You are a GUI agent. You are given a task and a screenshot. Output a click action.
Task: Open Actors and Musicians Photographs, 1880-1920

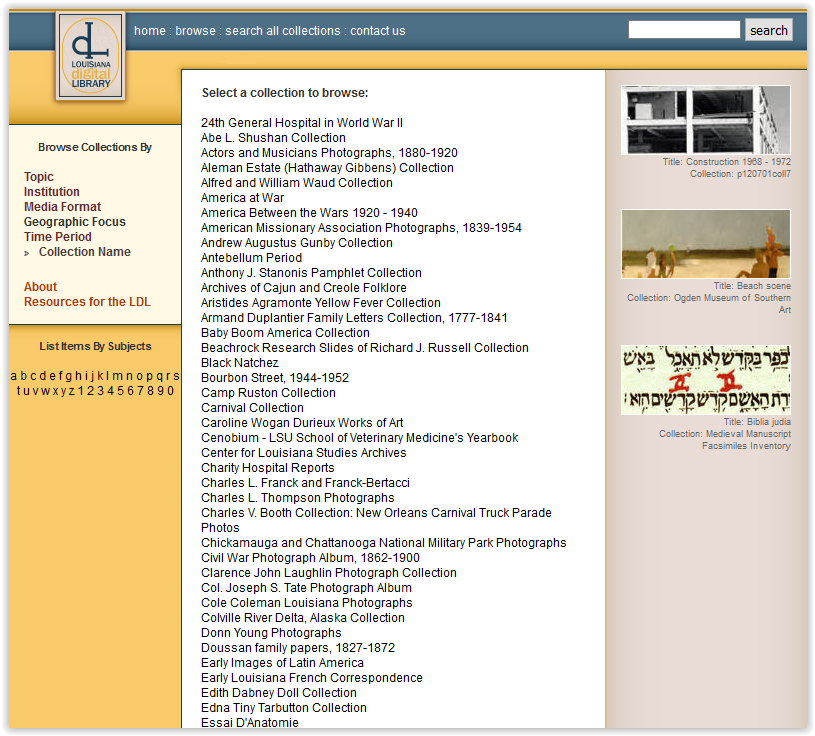330,153
